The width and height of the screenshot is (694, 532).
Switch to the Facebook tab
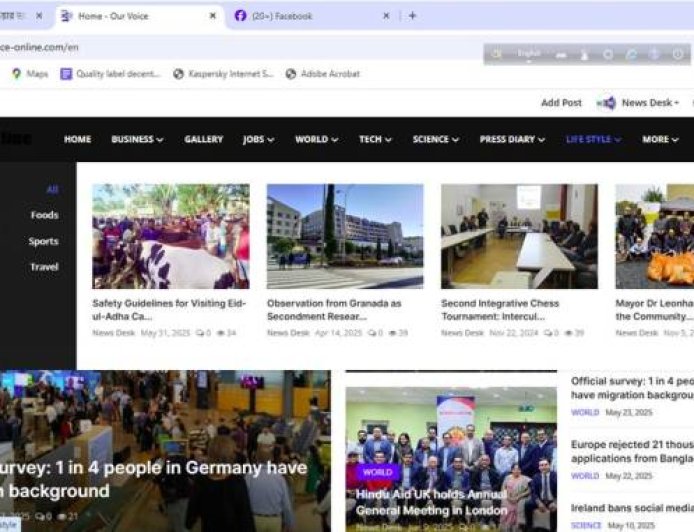[300, 16]
